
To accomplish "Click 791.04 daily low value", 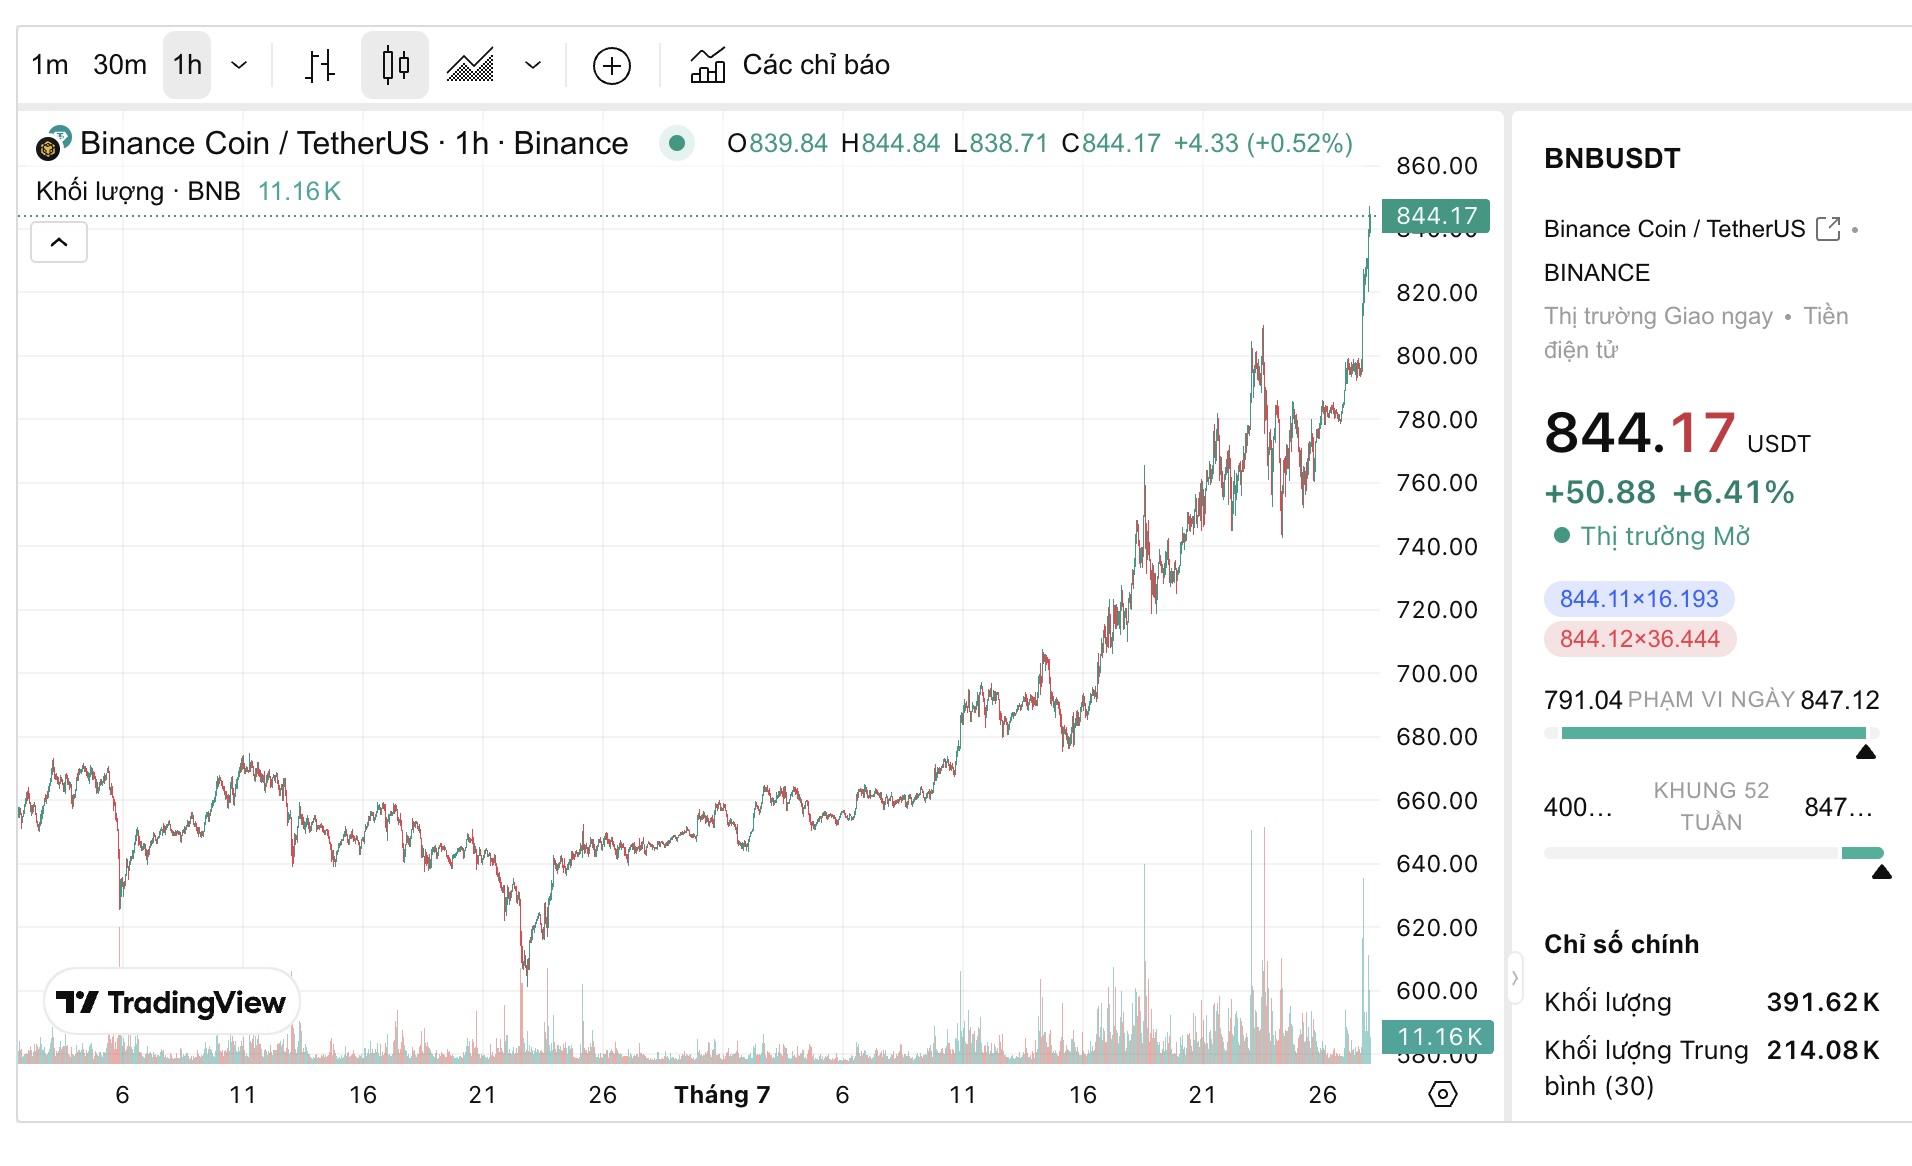I will pos(1582,700).
